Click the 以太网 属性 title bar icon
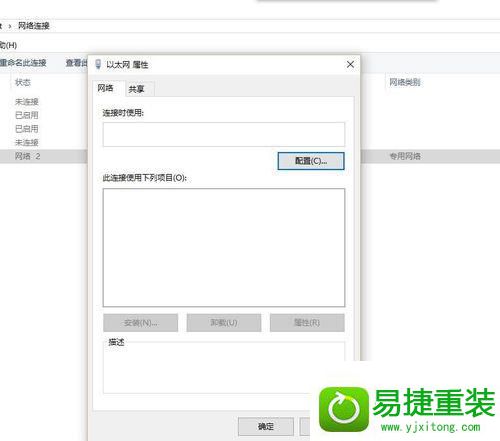 (x=98, y=64)
